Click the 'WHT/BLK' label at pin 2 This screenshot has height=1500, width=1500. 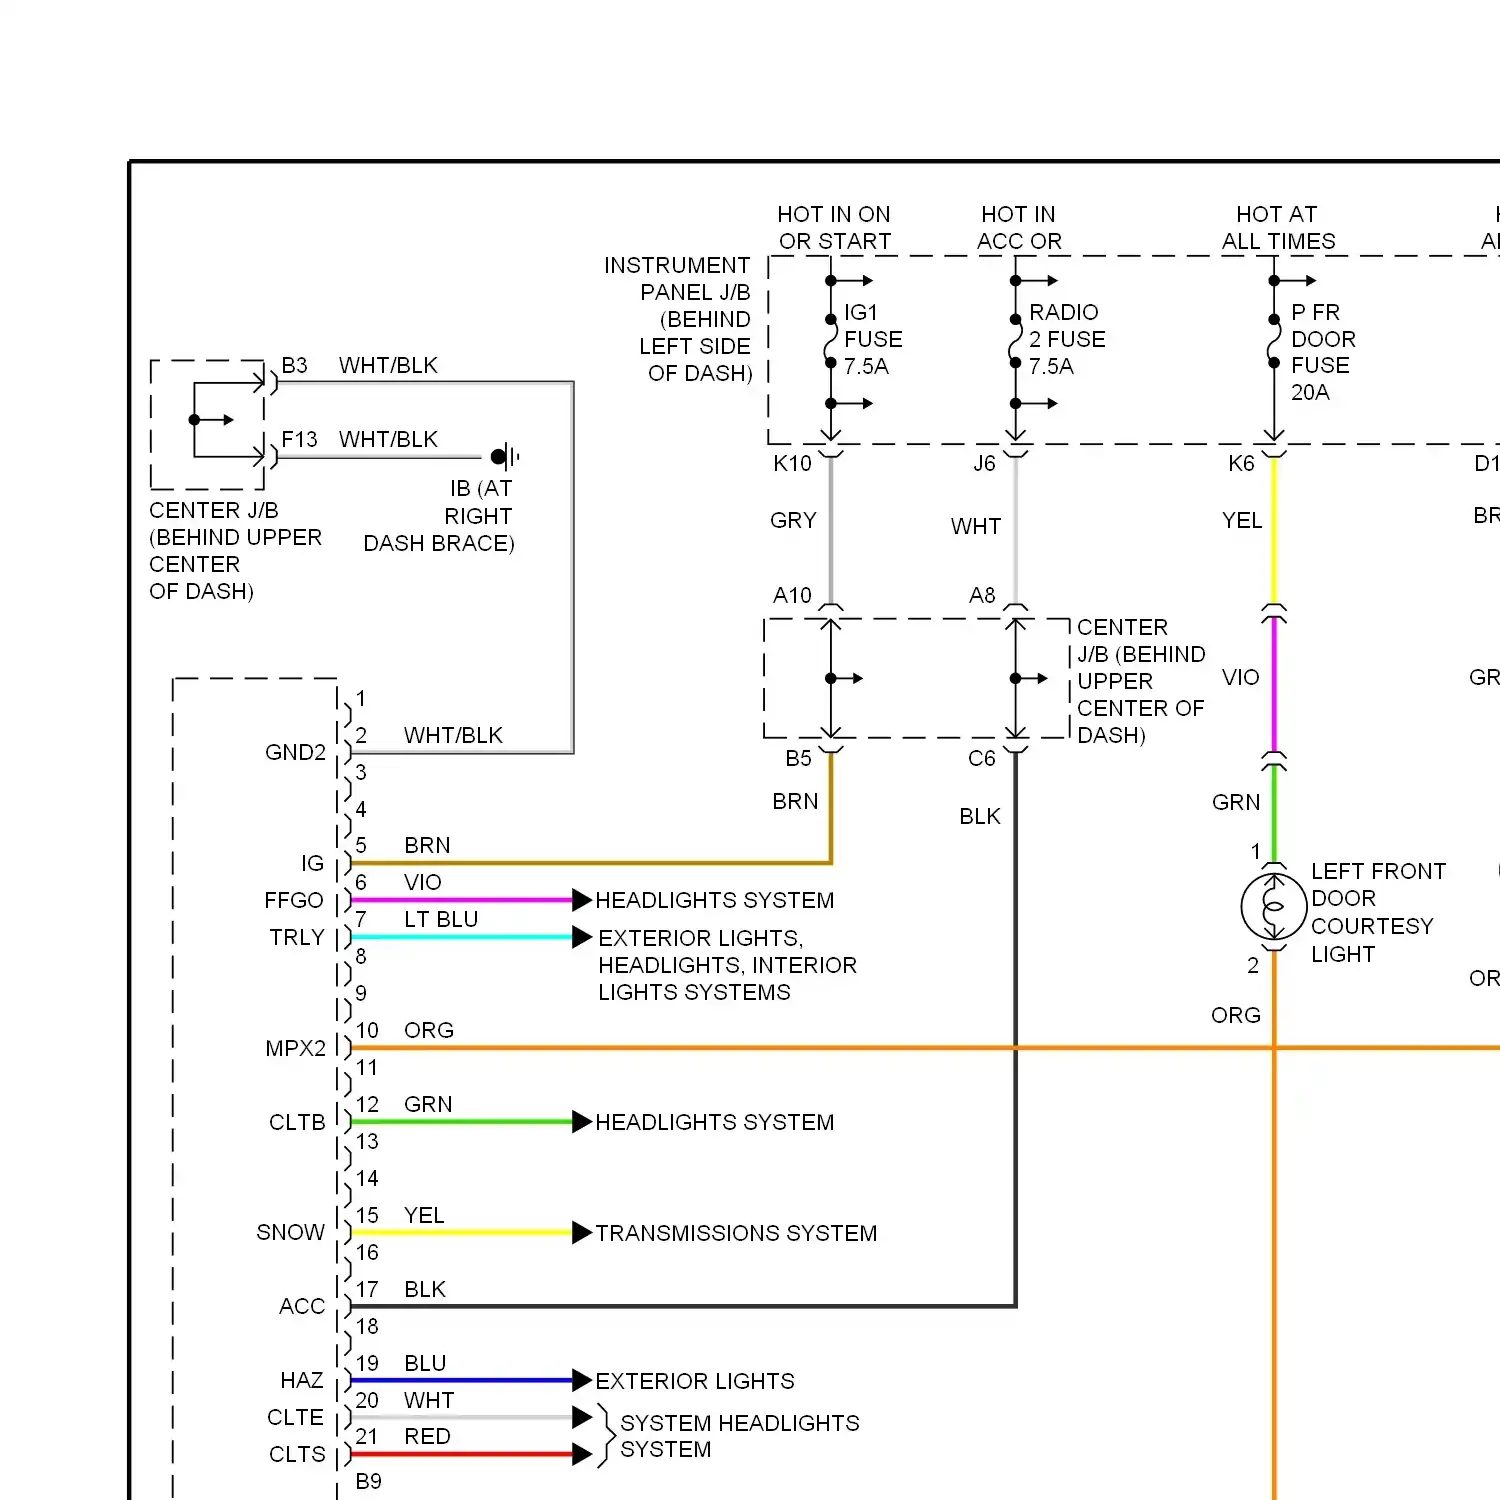pyautogui.click(x=453, y=735)
